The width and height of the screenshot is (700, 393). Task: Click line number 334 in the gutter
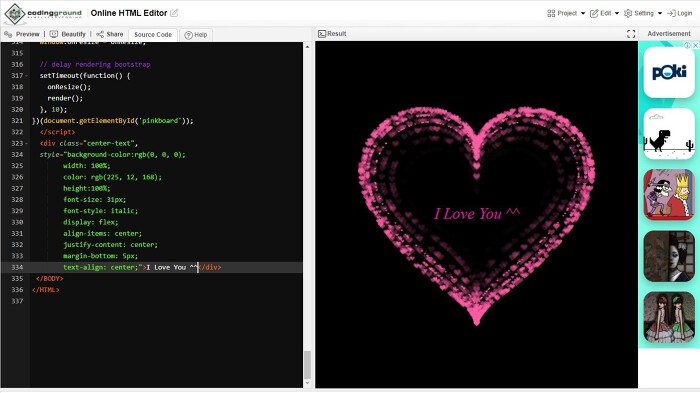click(x=17, y=267)
